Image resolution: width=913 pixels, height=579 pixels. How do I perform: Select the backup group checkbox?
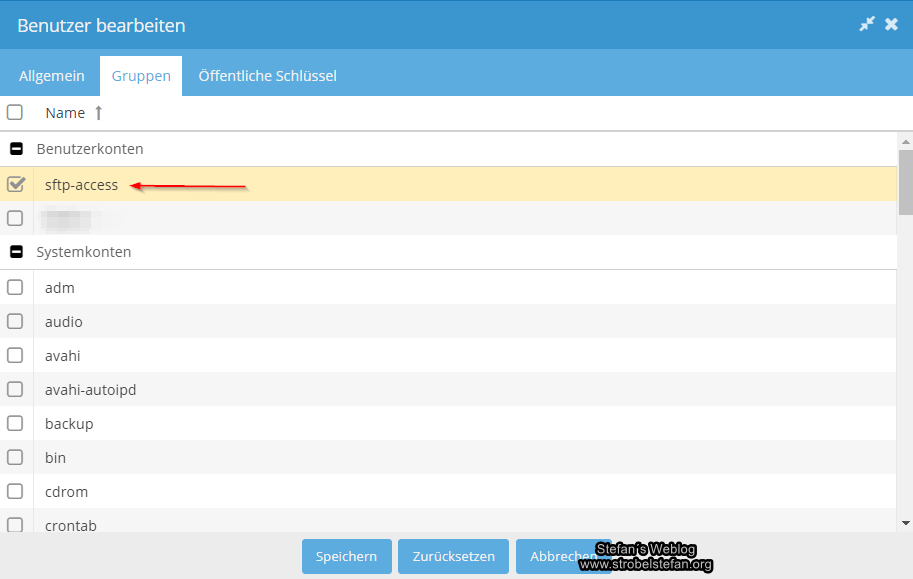click(x=16, y=424)
